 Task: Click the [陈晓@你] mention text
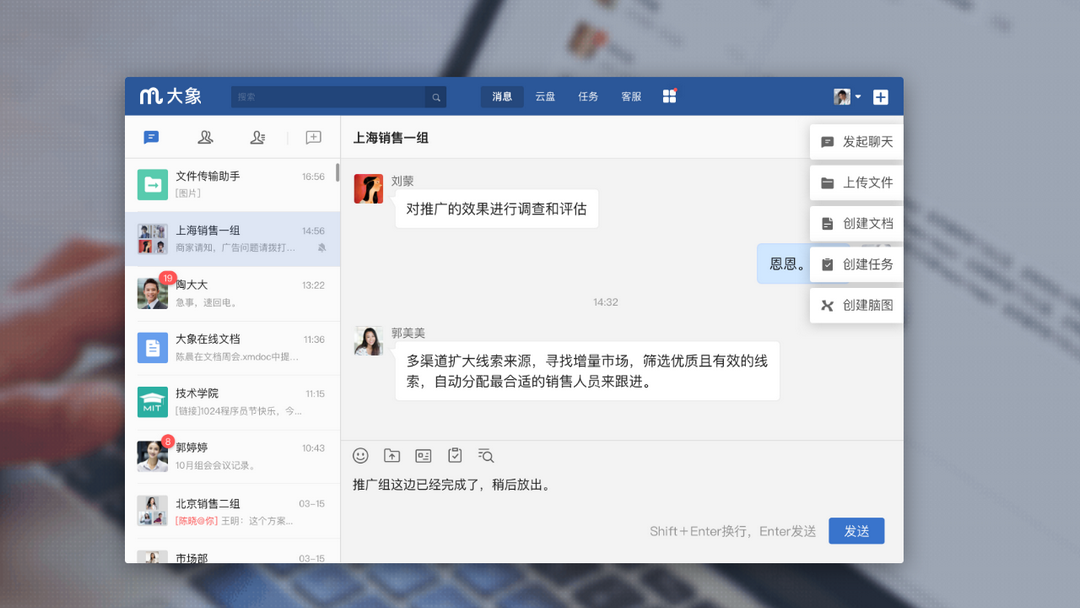click(x=196, y=521)
